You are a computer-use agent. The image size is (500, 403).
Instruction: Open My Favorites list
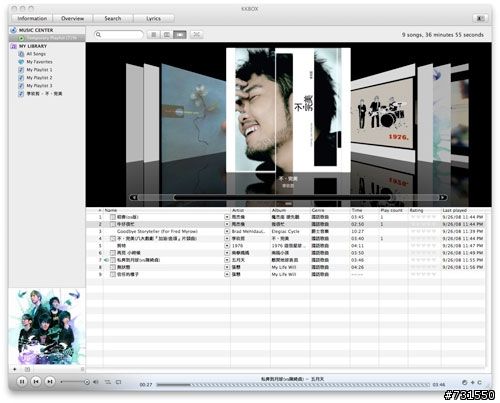[x=39, y=62]
